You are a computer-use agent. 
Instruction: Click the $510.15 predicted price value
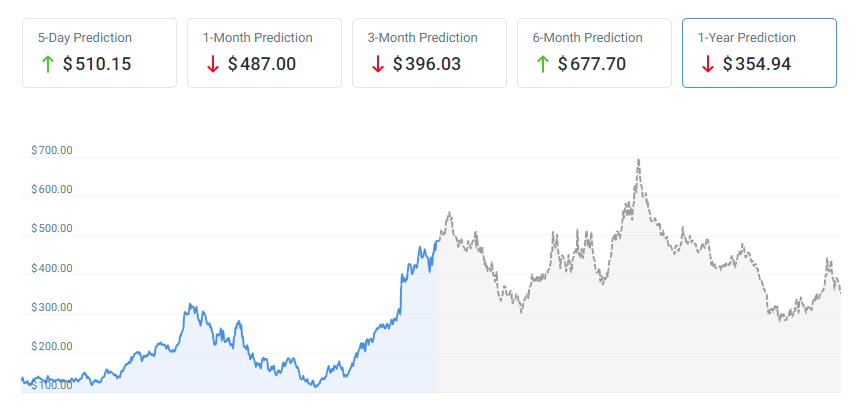click(x=97, y=64)
